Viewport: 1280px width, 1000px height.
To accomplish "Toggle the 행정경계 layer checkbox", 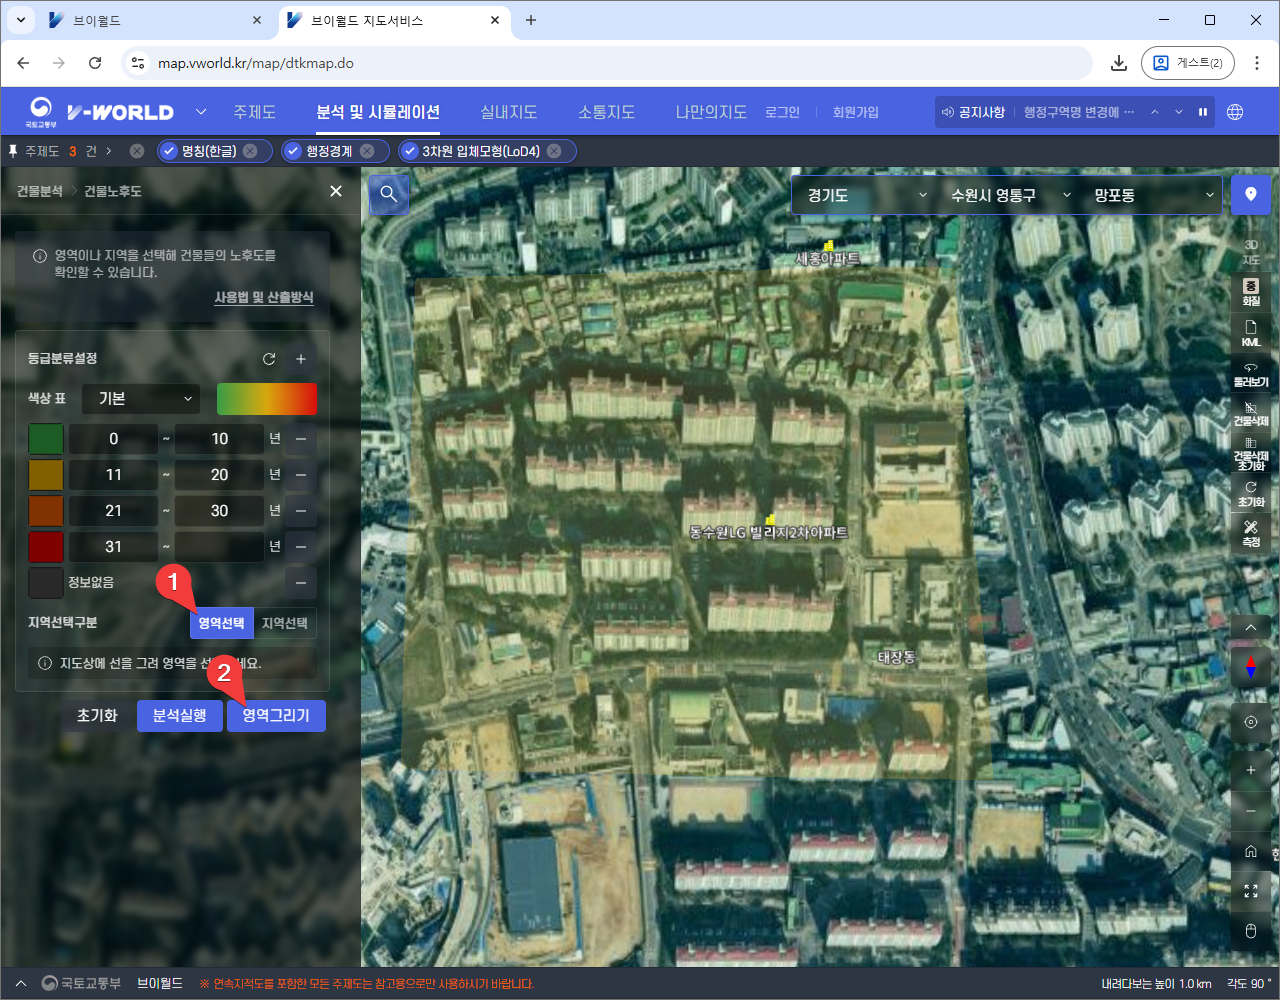I will pos(293,151).
